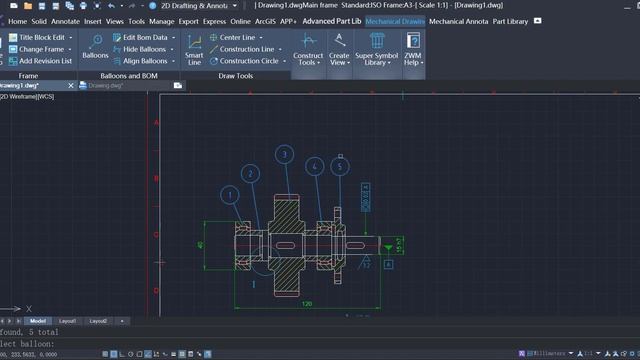Toggle the grid display status icon
The width and height of the screenshot is (640, 360).
(114, 354)
